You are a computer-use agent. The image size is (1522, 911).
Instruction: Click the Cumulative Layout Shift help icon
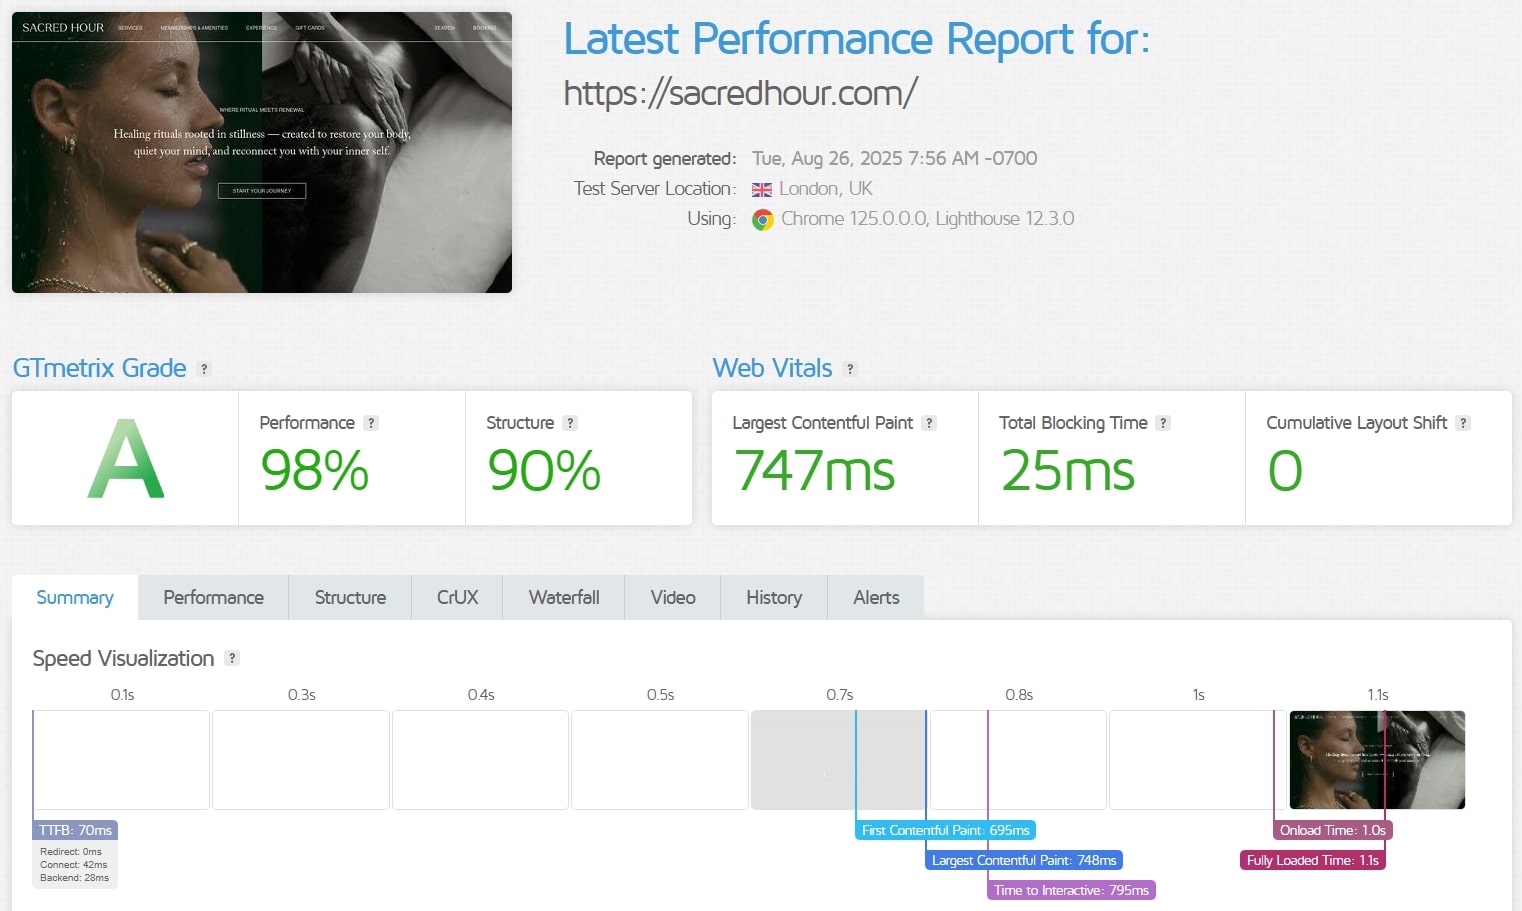[x=1463, y=423]
